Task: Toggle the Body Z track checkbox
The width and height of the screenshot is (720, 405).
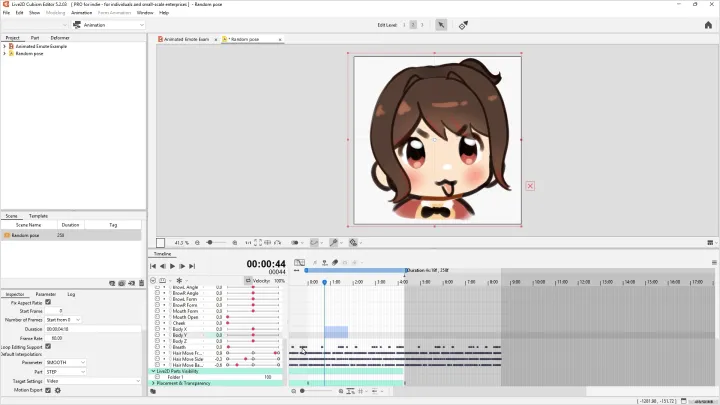Action: (x=158, y=341)
